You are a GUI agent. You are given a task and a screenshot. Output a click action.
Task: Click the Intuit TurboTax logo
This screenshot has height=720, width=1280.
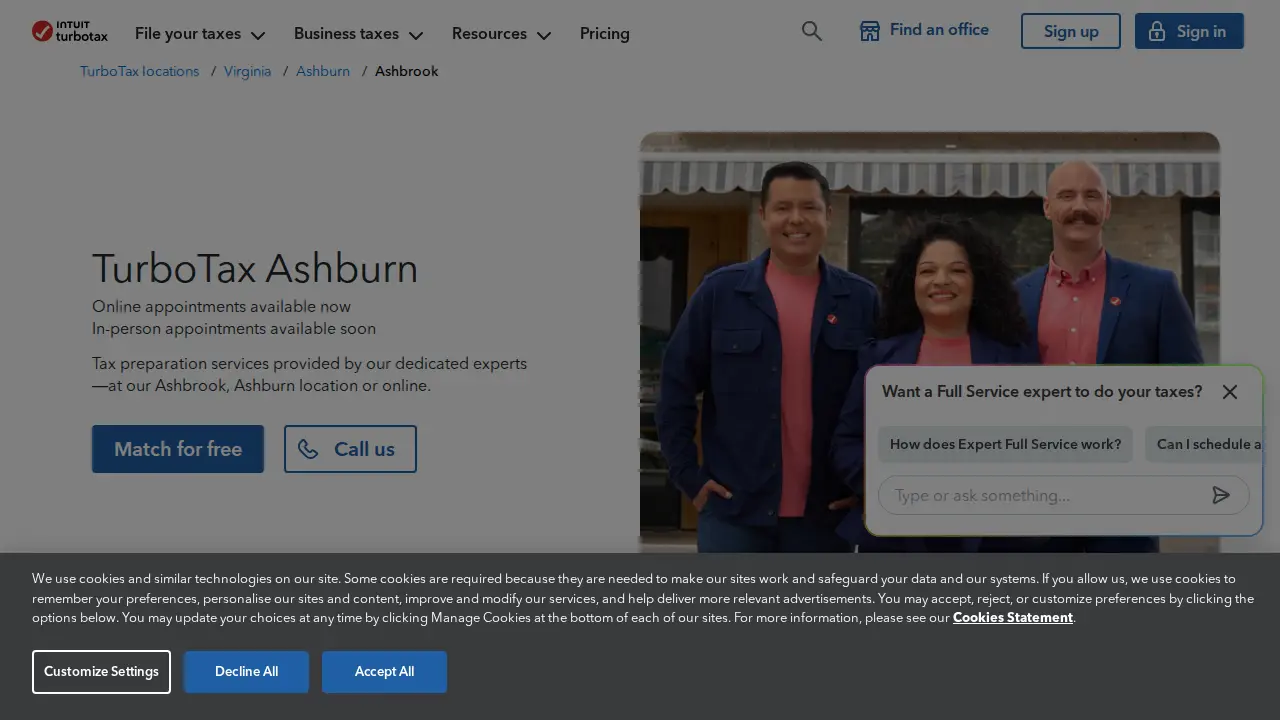(x=70, y=31)
